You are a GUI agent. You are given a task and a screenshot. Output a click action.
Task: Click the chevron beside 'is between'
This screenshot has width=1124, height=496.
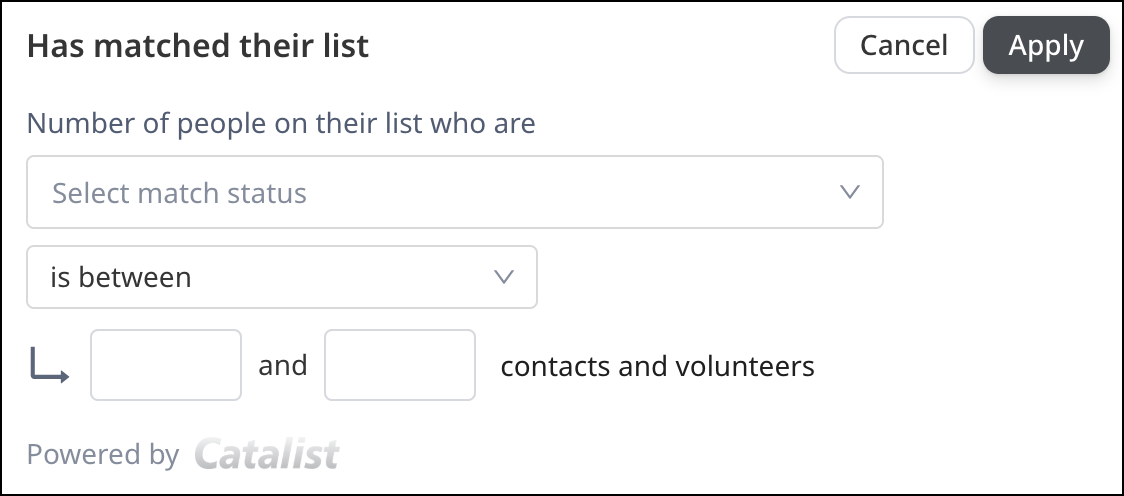pyautogui.click(x=505, y=277)
